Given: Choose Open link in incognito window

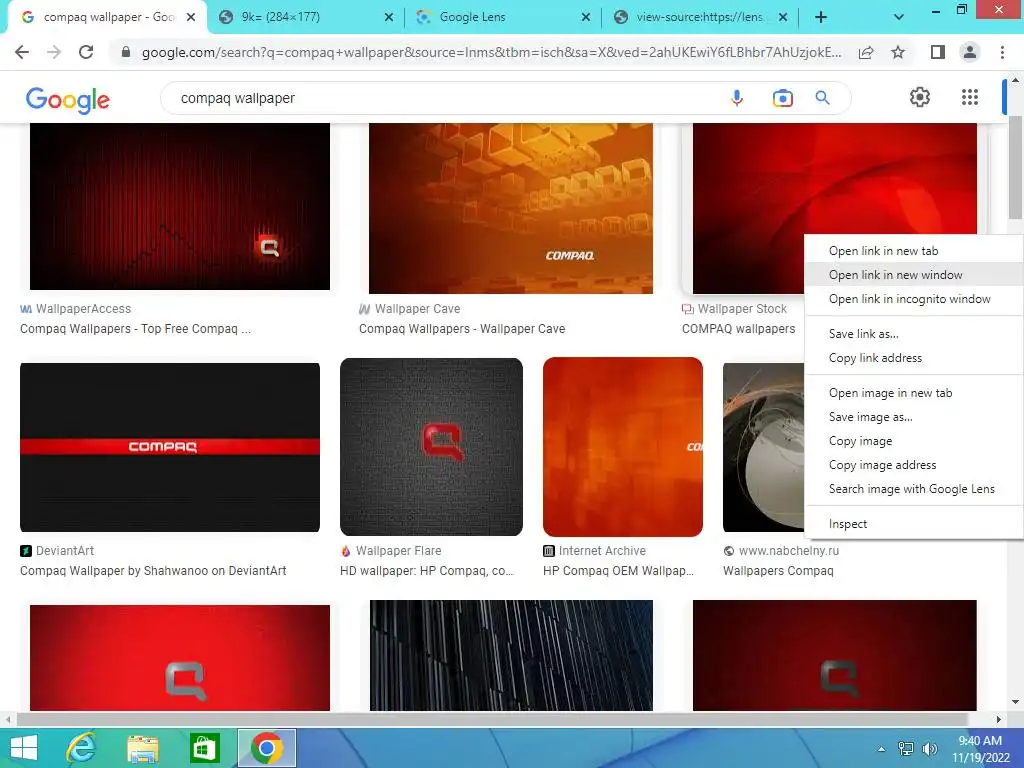Looking at the screenshot, I should 914,299.
